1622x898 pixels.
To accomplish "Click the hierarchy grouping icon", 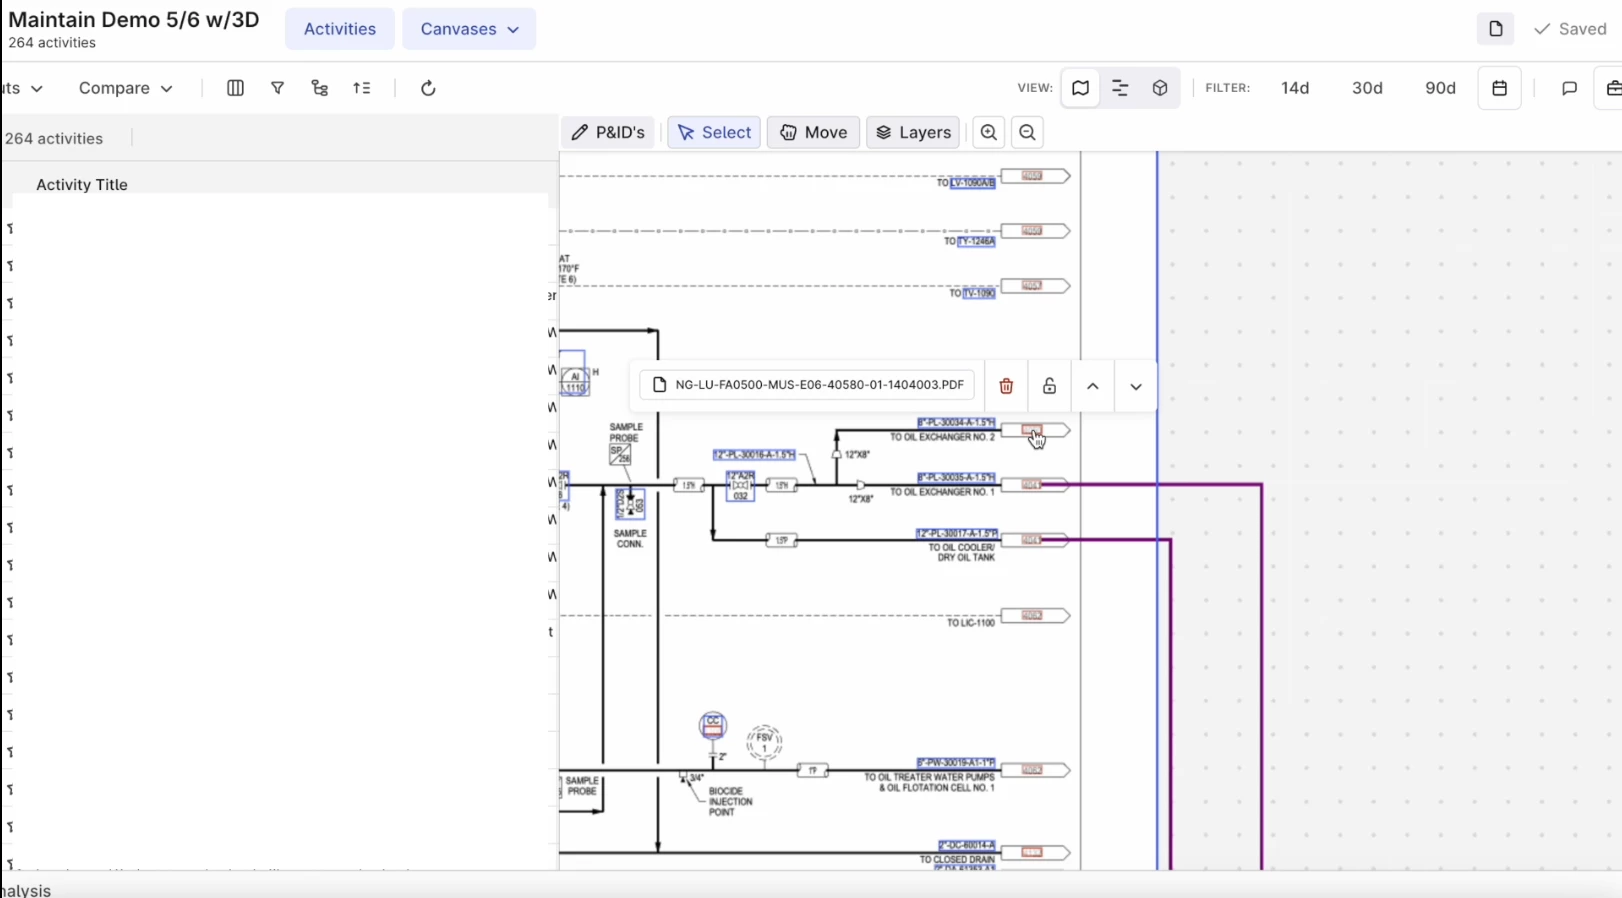I will coord(319,88).
